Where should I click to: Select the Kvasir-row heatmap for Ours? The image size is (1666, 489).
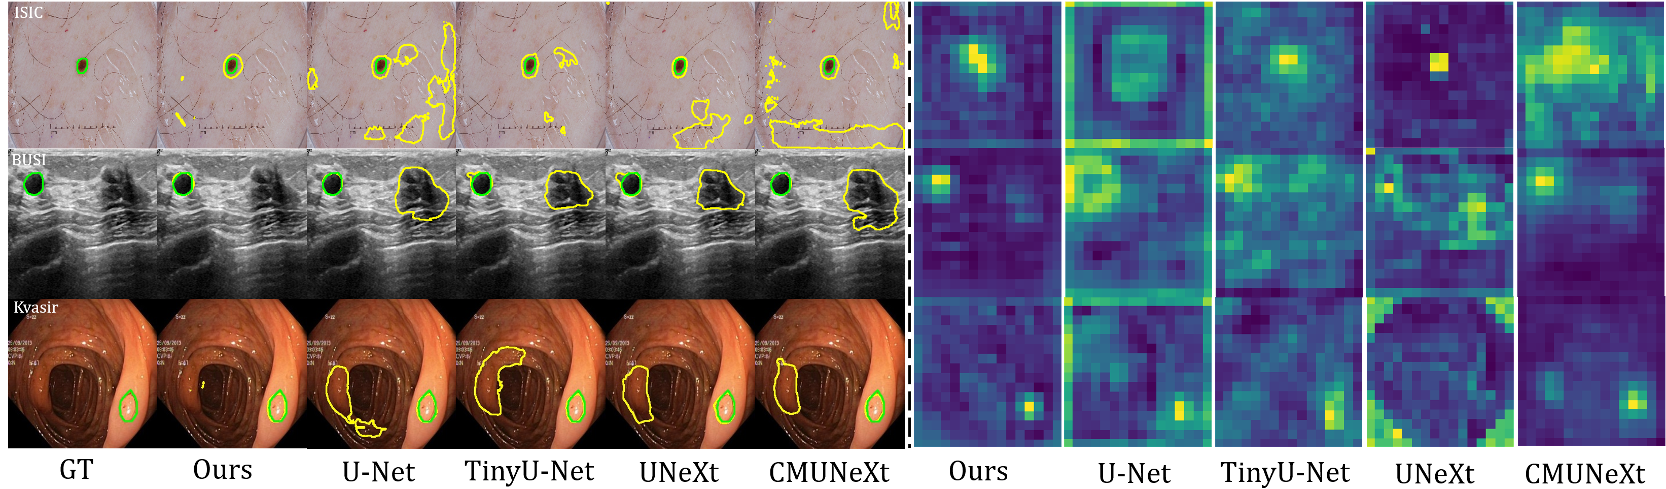[x=987, y=372]
